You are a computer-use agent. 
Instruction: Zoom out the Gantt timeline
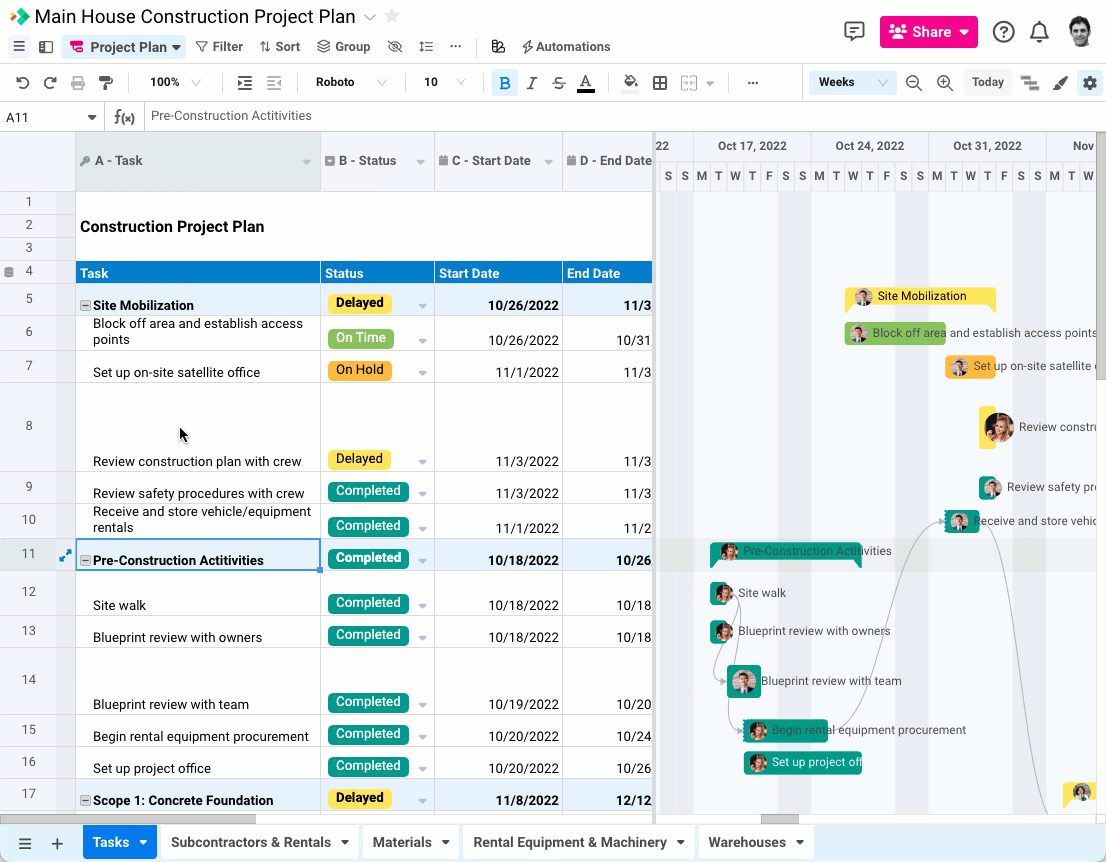click(x=913, y=83)
